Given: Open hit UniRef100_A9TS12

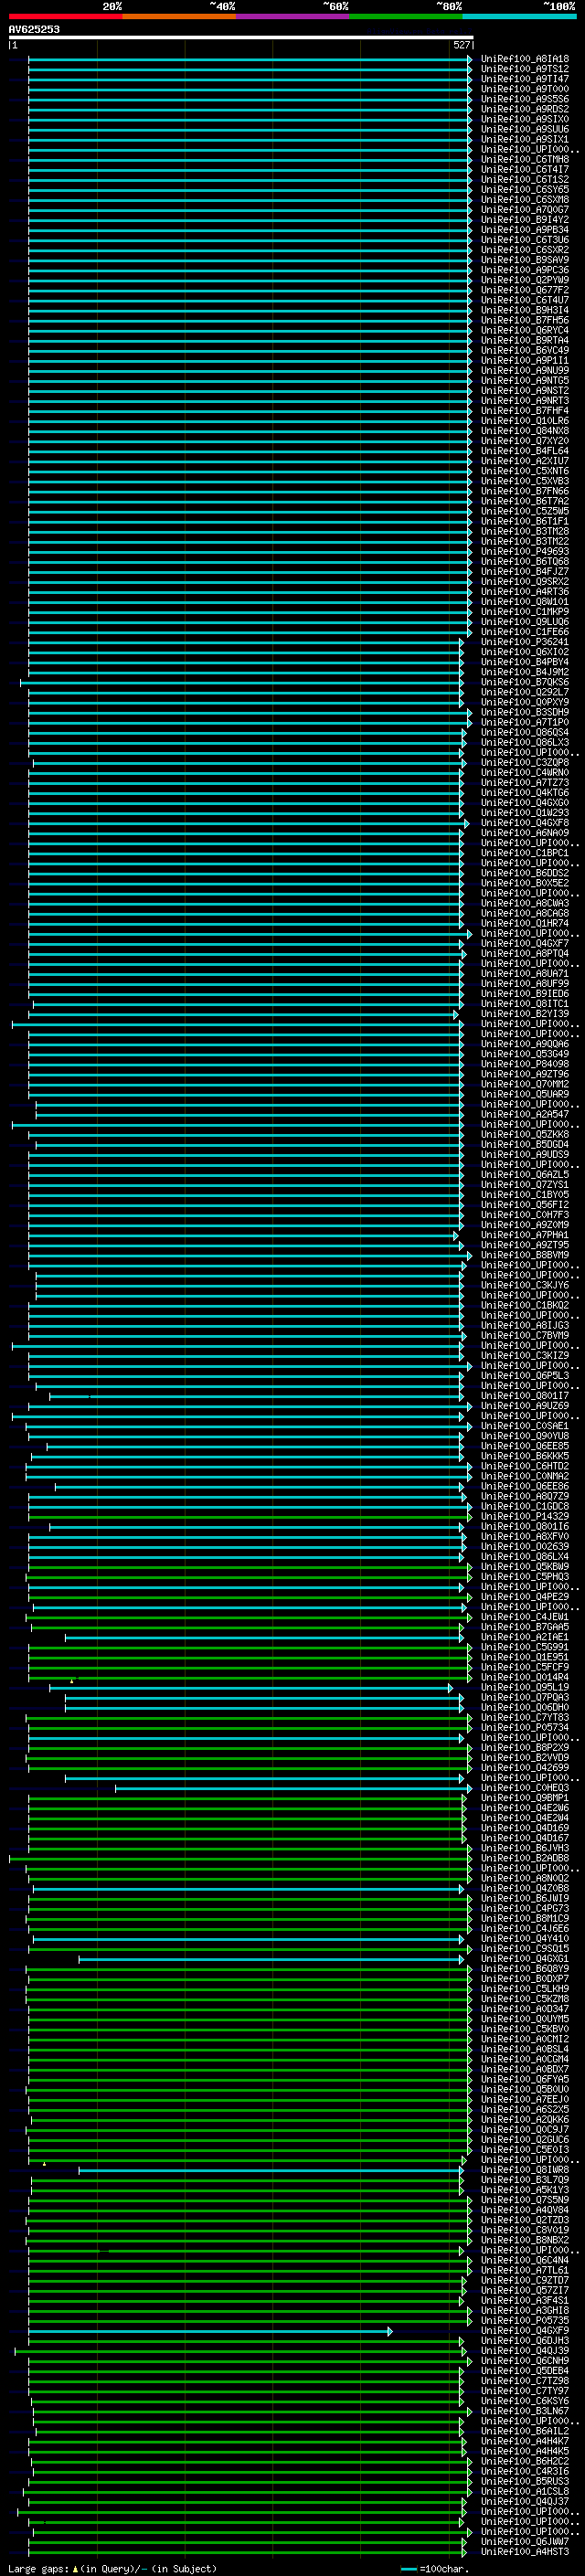Looking at the screenshot, I should pos(525,69).
